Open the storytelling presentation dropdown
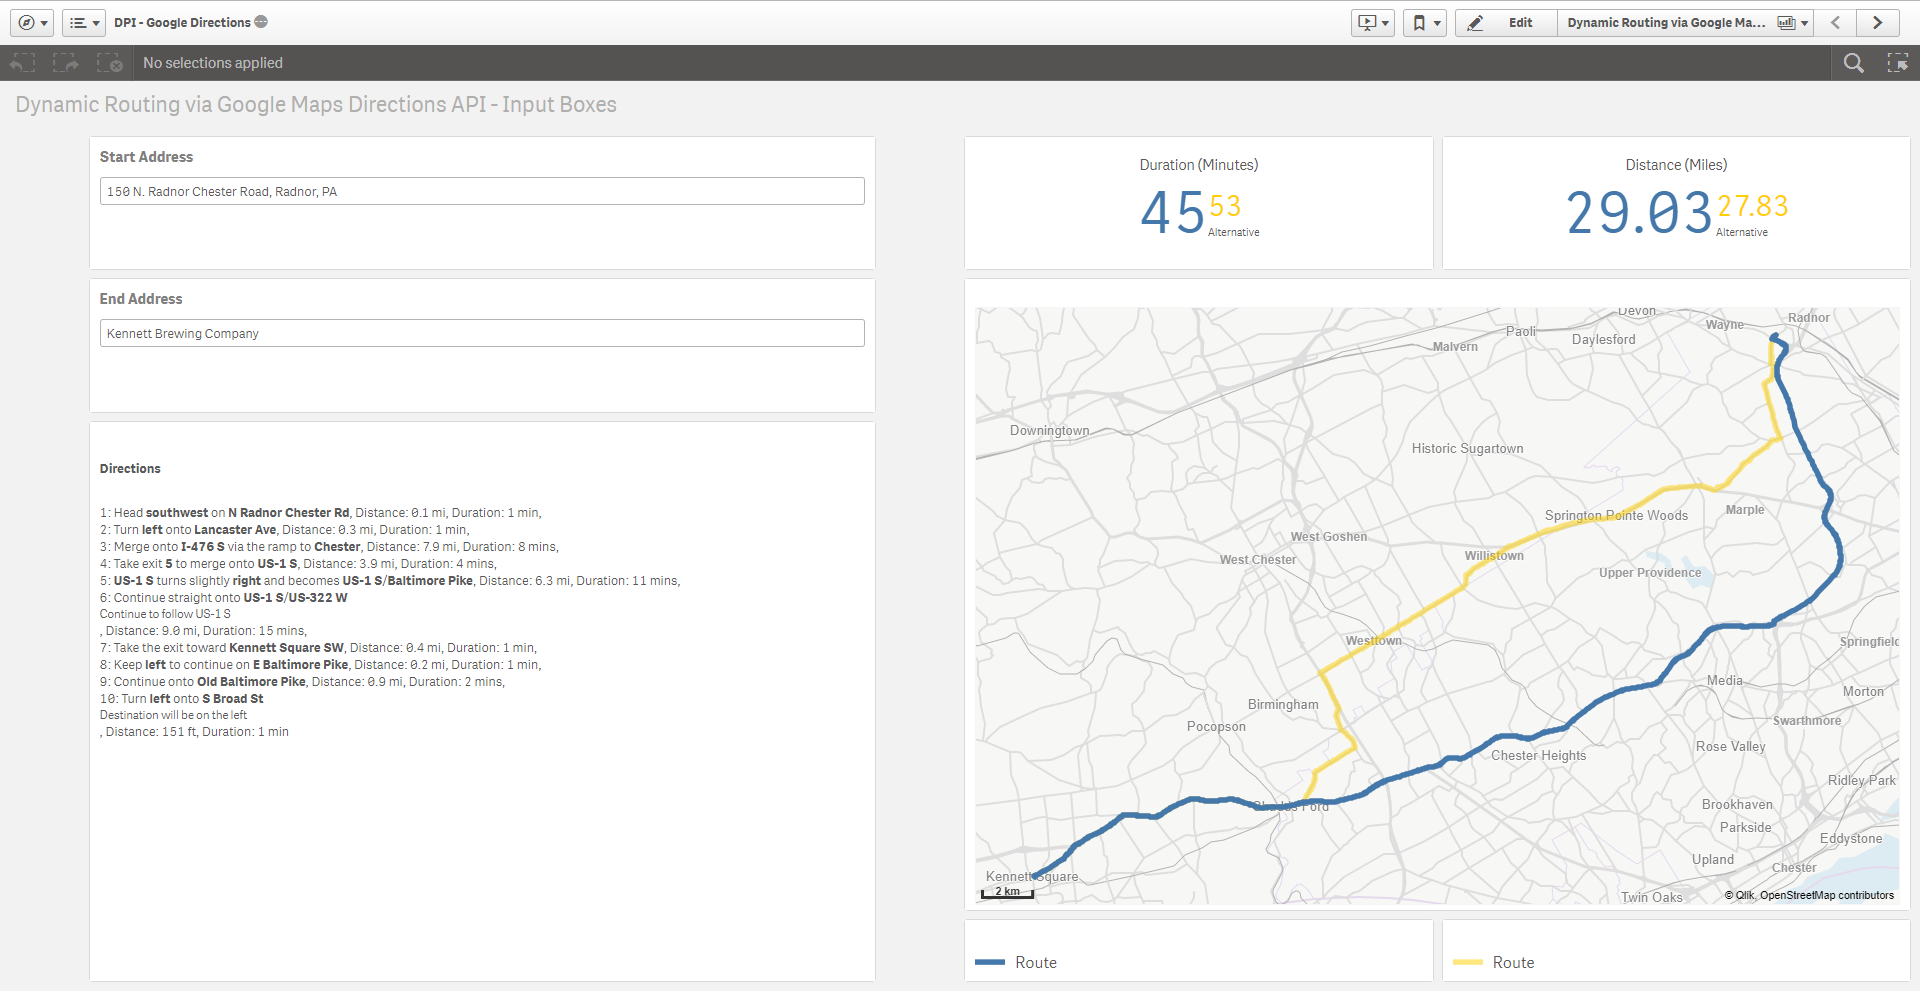Screen dimensions: 1920x991 [x=1373, y=23]
